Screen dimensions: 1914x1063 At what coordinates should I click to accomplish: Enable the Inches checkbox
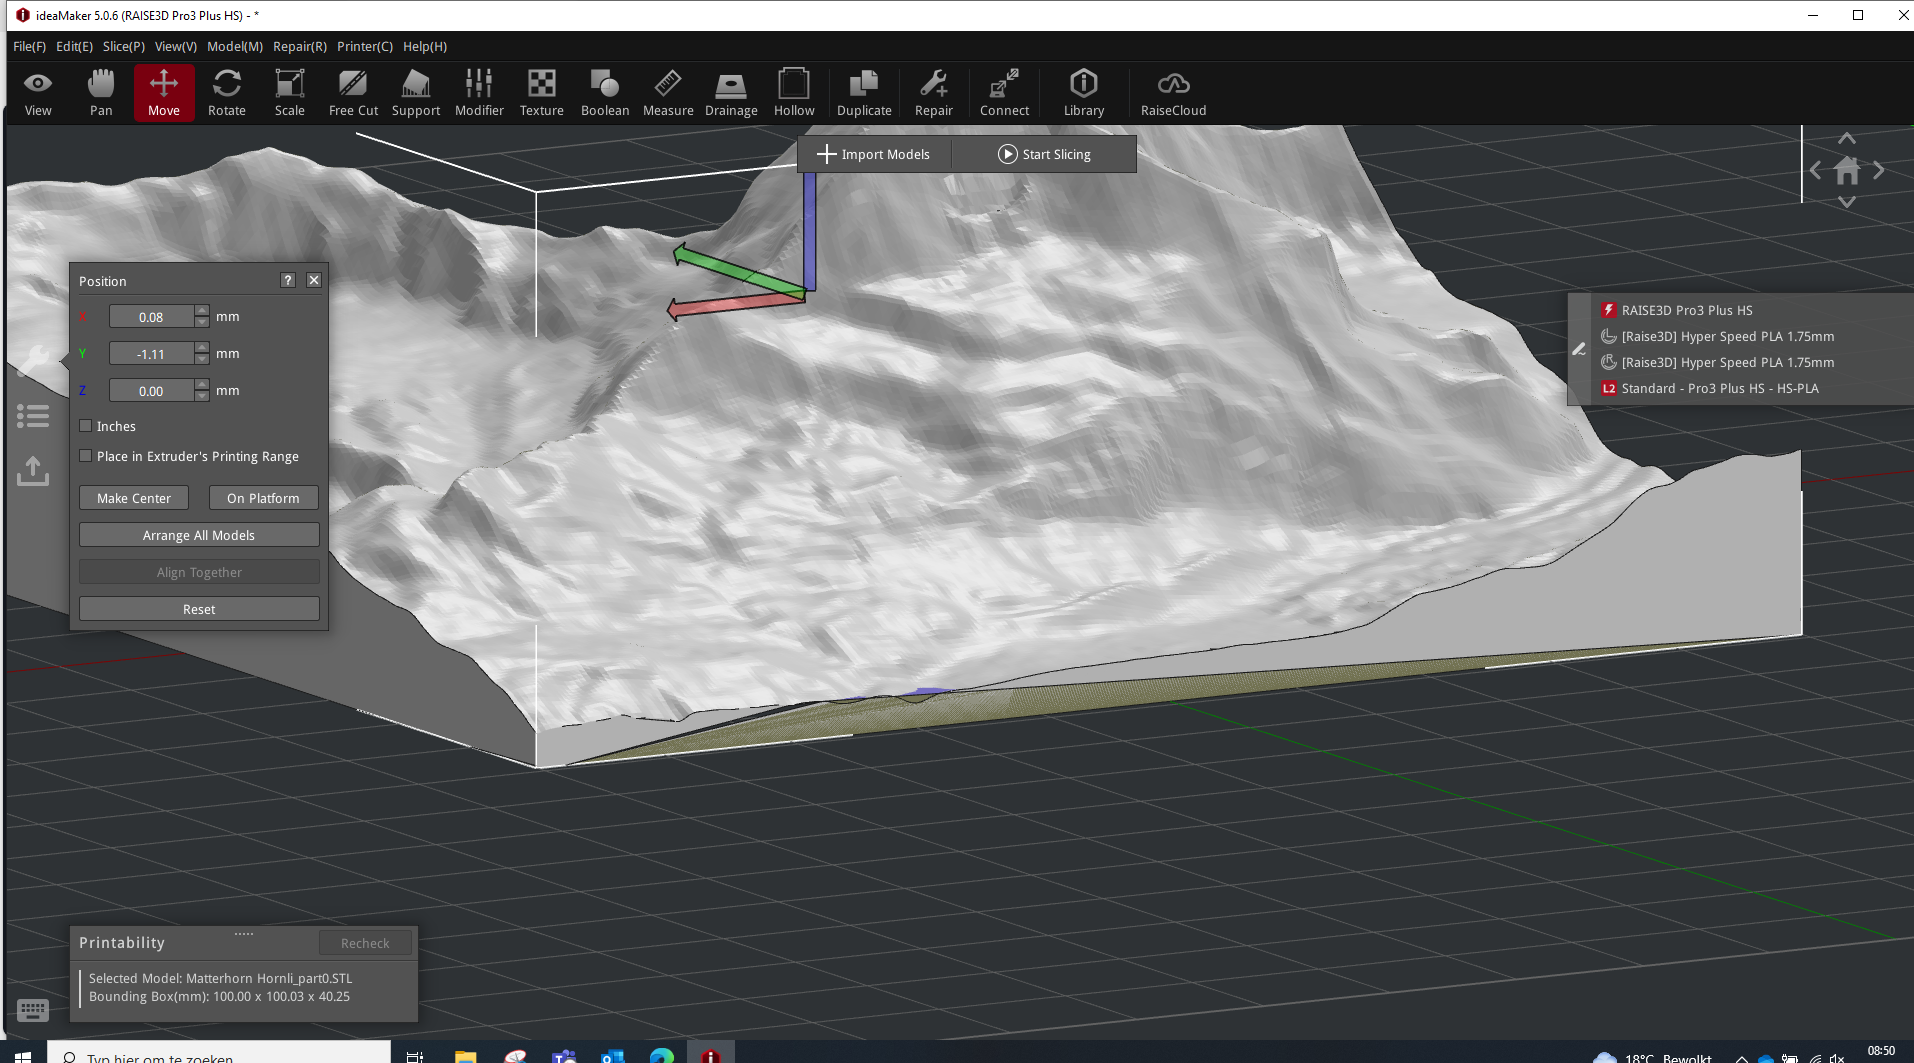click(x=86, y=426)
